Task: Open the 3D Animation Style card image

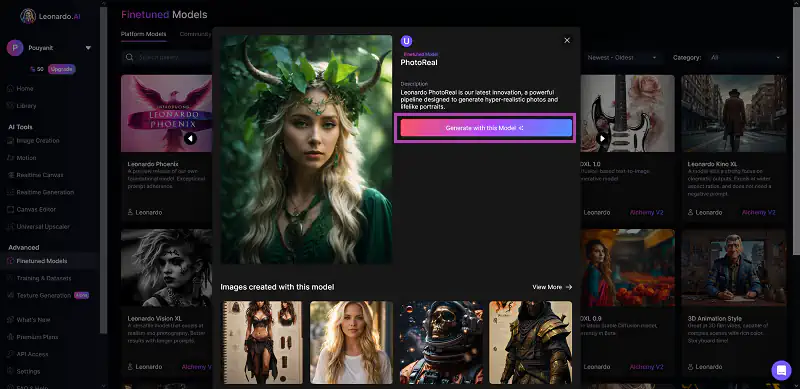Action: pos(734,268)
